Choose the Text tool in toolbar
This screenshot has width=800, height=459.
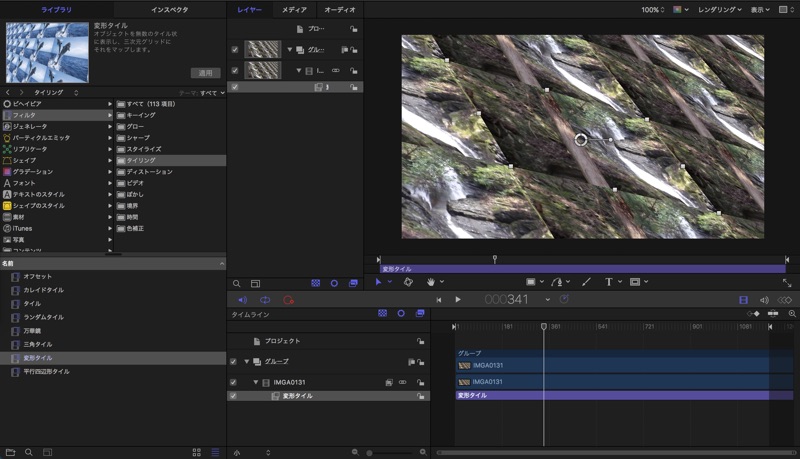(608, 282)
